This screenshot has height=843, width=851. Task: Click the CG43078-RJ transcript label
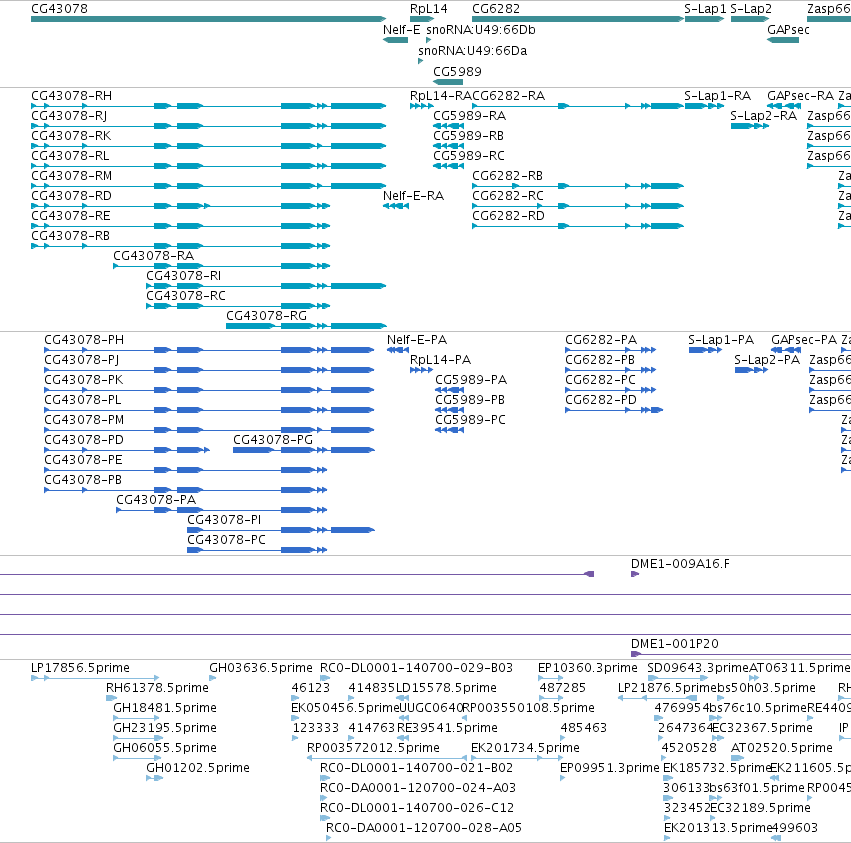69,116
